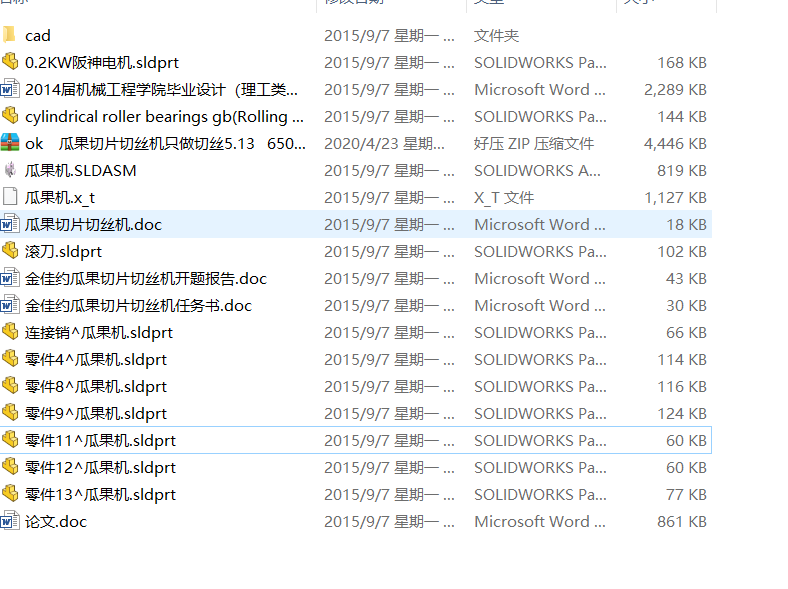Select file name 滚刀.sldprt

click(63, 252)
